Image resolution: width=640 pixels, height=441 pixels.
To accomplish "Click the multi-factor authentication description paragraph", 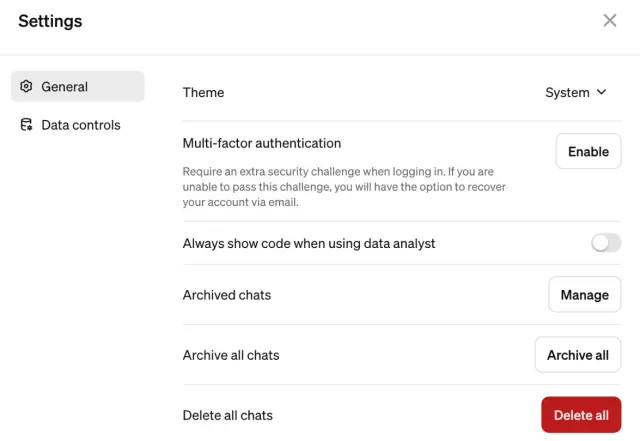I will click(338, 187).
